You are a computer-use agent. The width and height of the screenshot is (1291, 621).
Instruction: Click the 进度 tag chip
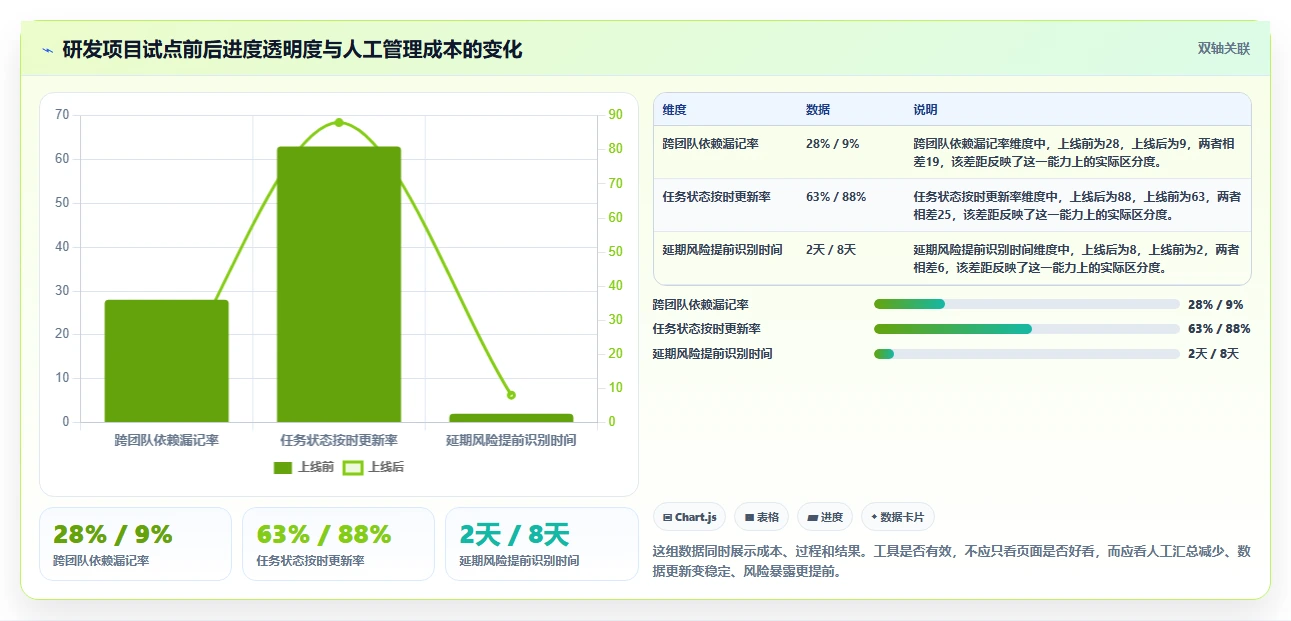(x=825, y=517)
